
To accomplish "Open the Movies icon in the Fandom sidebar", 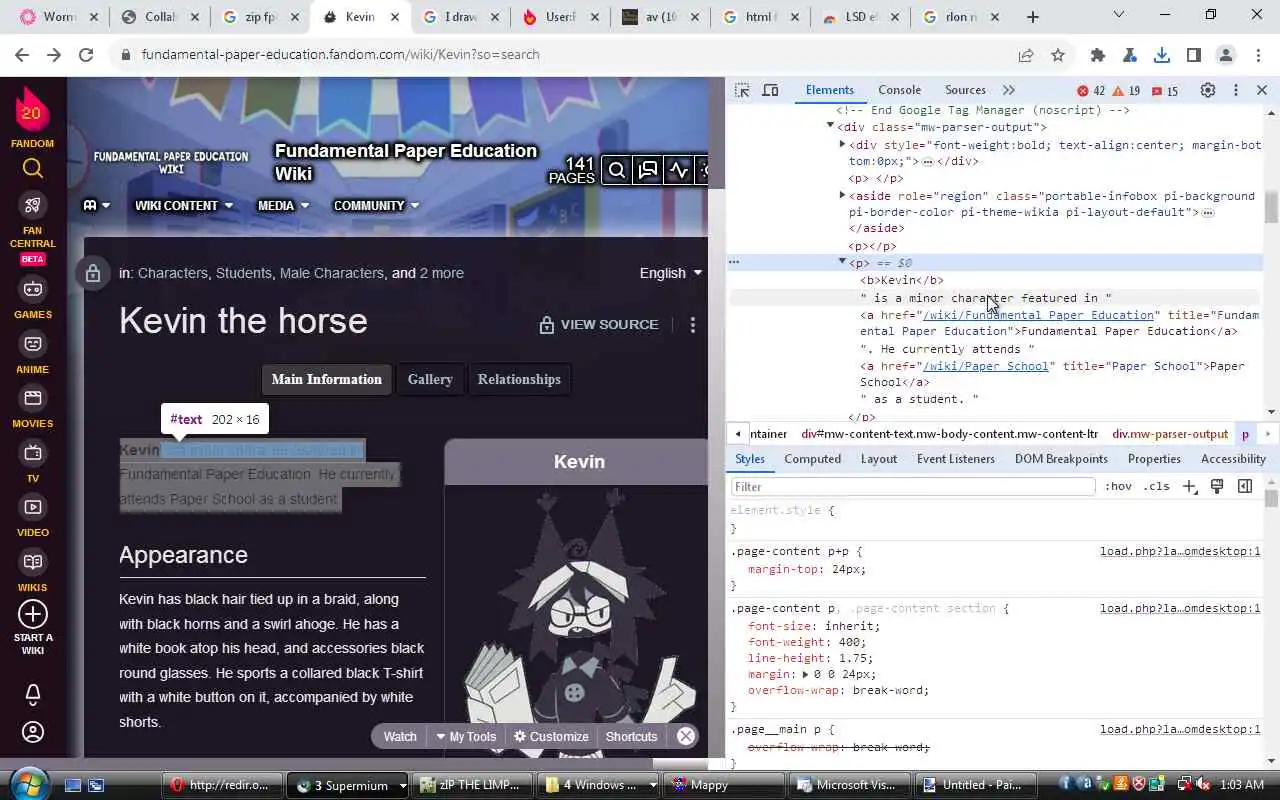I will click(x=33, y=398).
